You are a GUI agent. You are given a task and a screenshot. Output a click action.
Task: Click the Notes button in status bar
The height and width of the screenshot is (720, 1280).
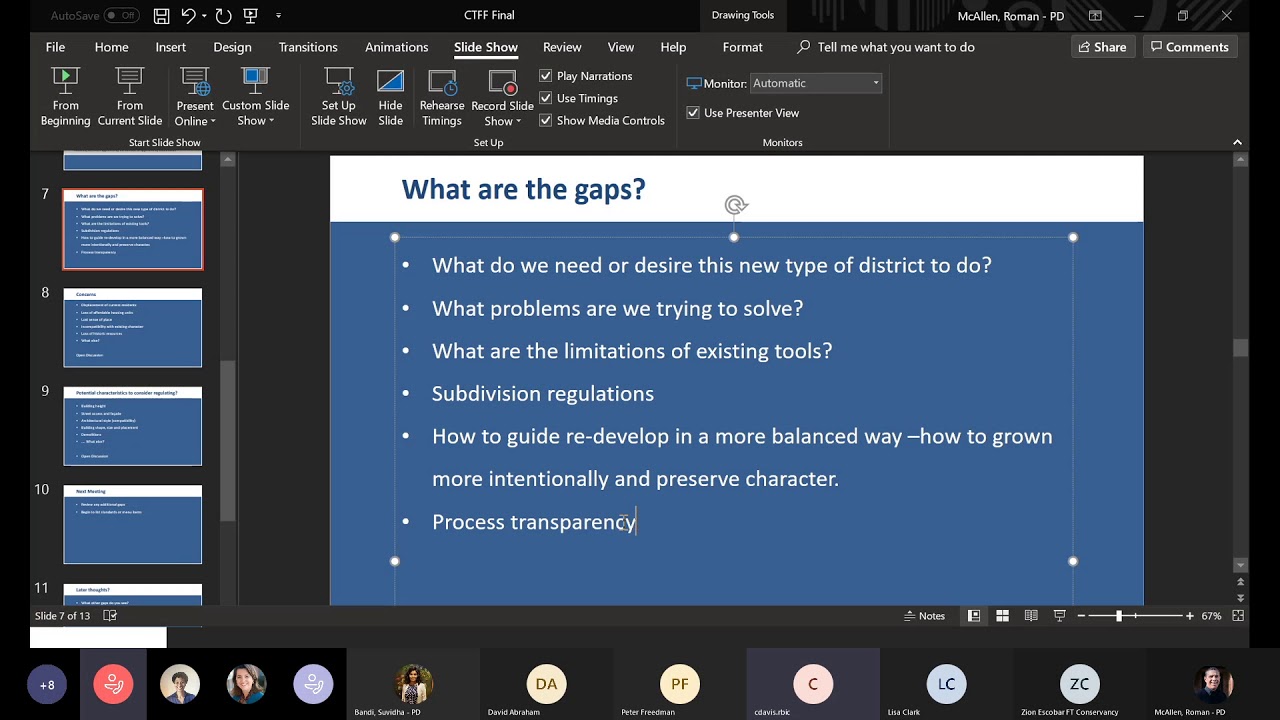tap(924, 616)
